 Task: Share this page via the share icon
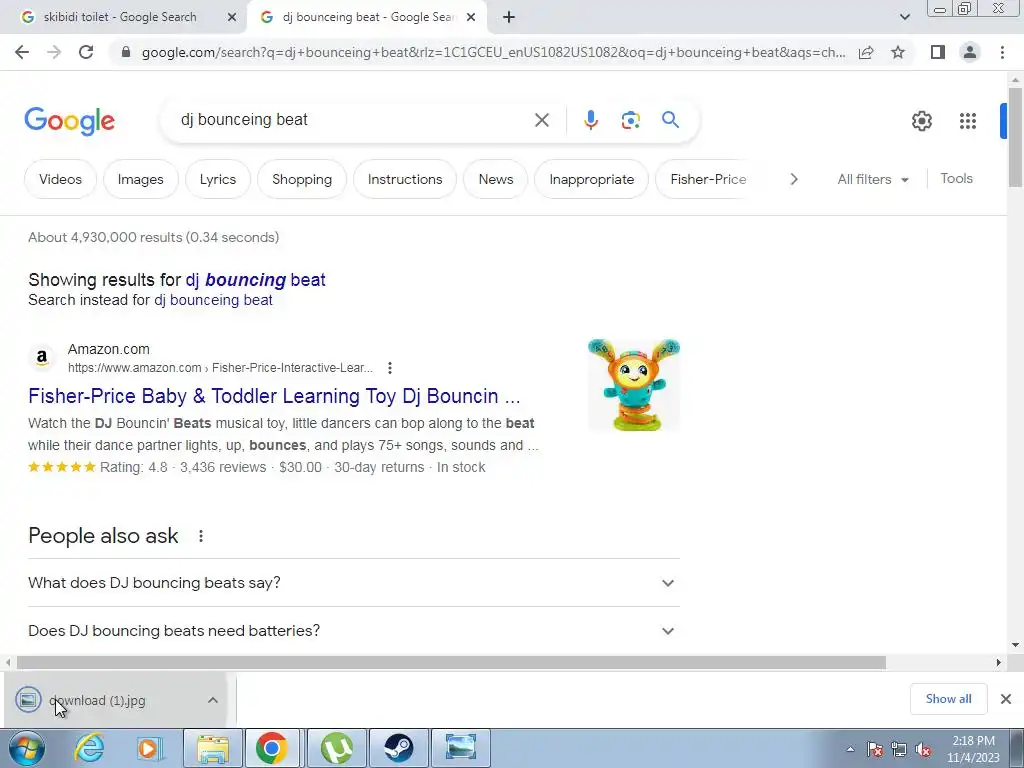[866, 52]
